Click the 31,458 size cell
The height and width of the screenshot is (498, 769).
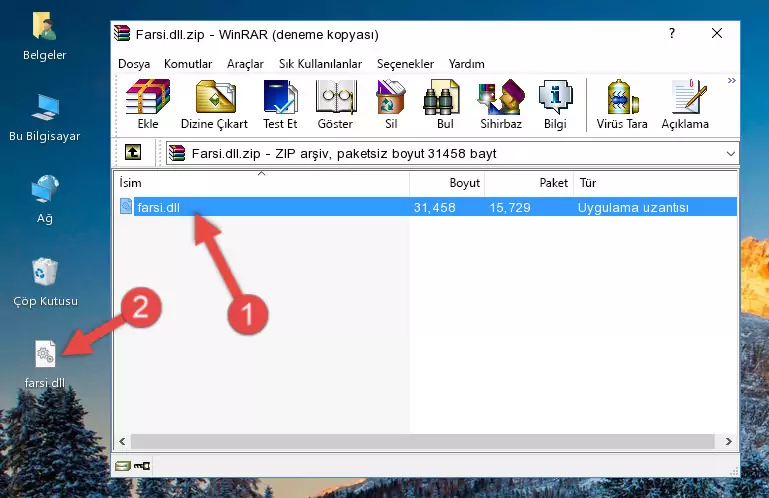point(435,208)
